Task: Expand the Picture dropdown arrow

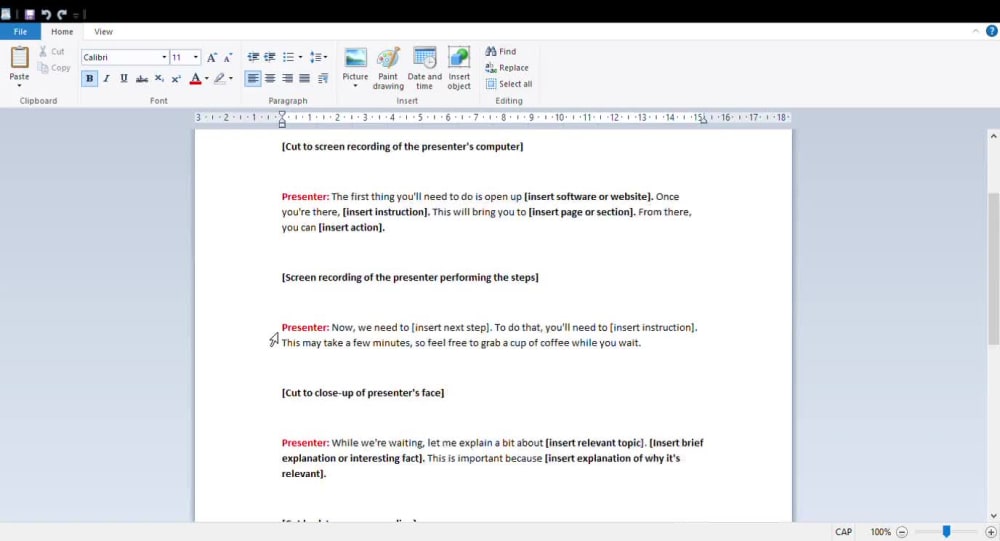Action: click(355, 85)
